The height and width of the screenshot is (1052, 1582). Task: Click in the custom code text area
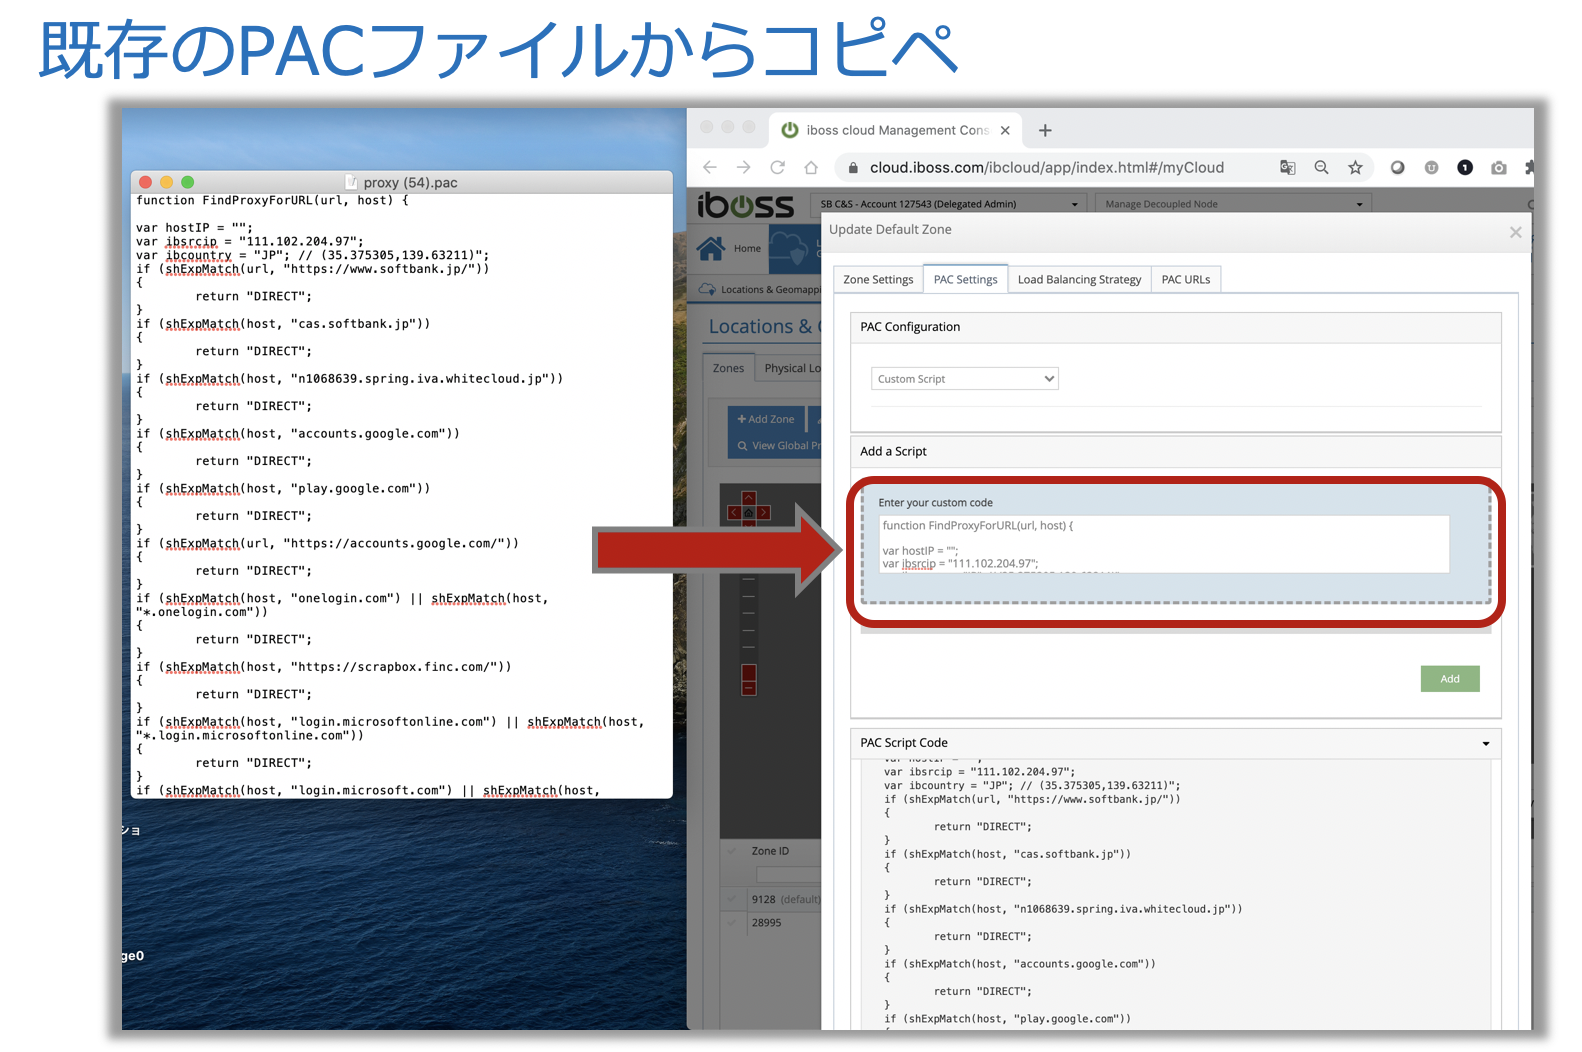coord(1163,544)
